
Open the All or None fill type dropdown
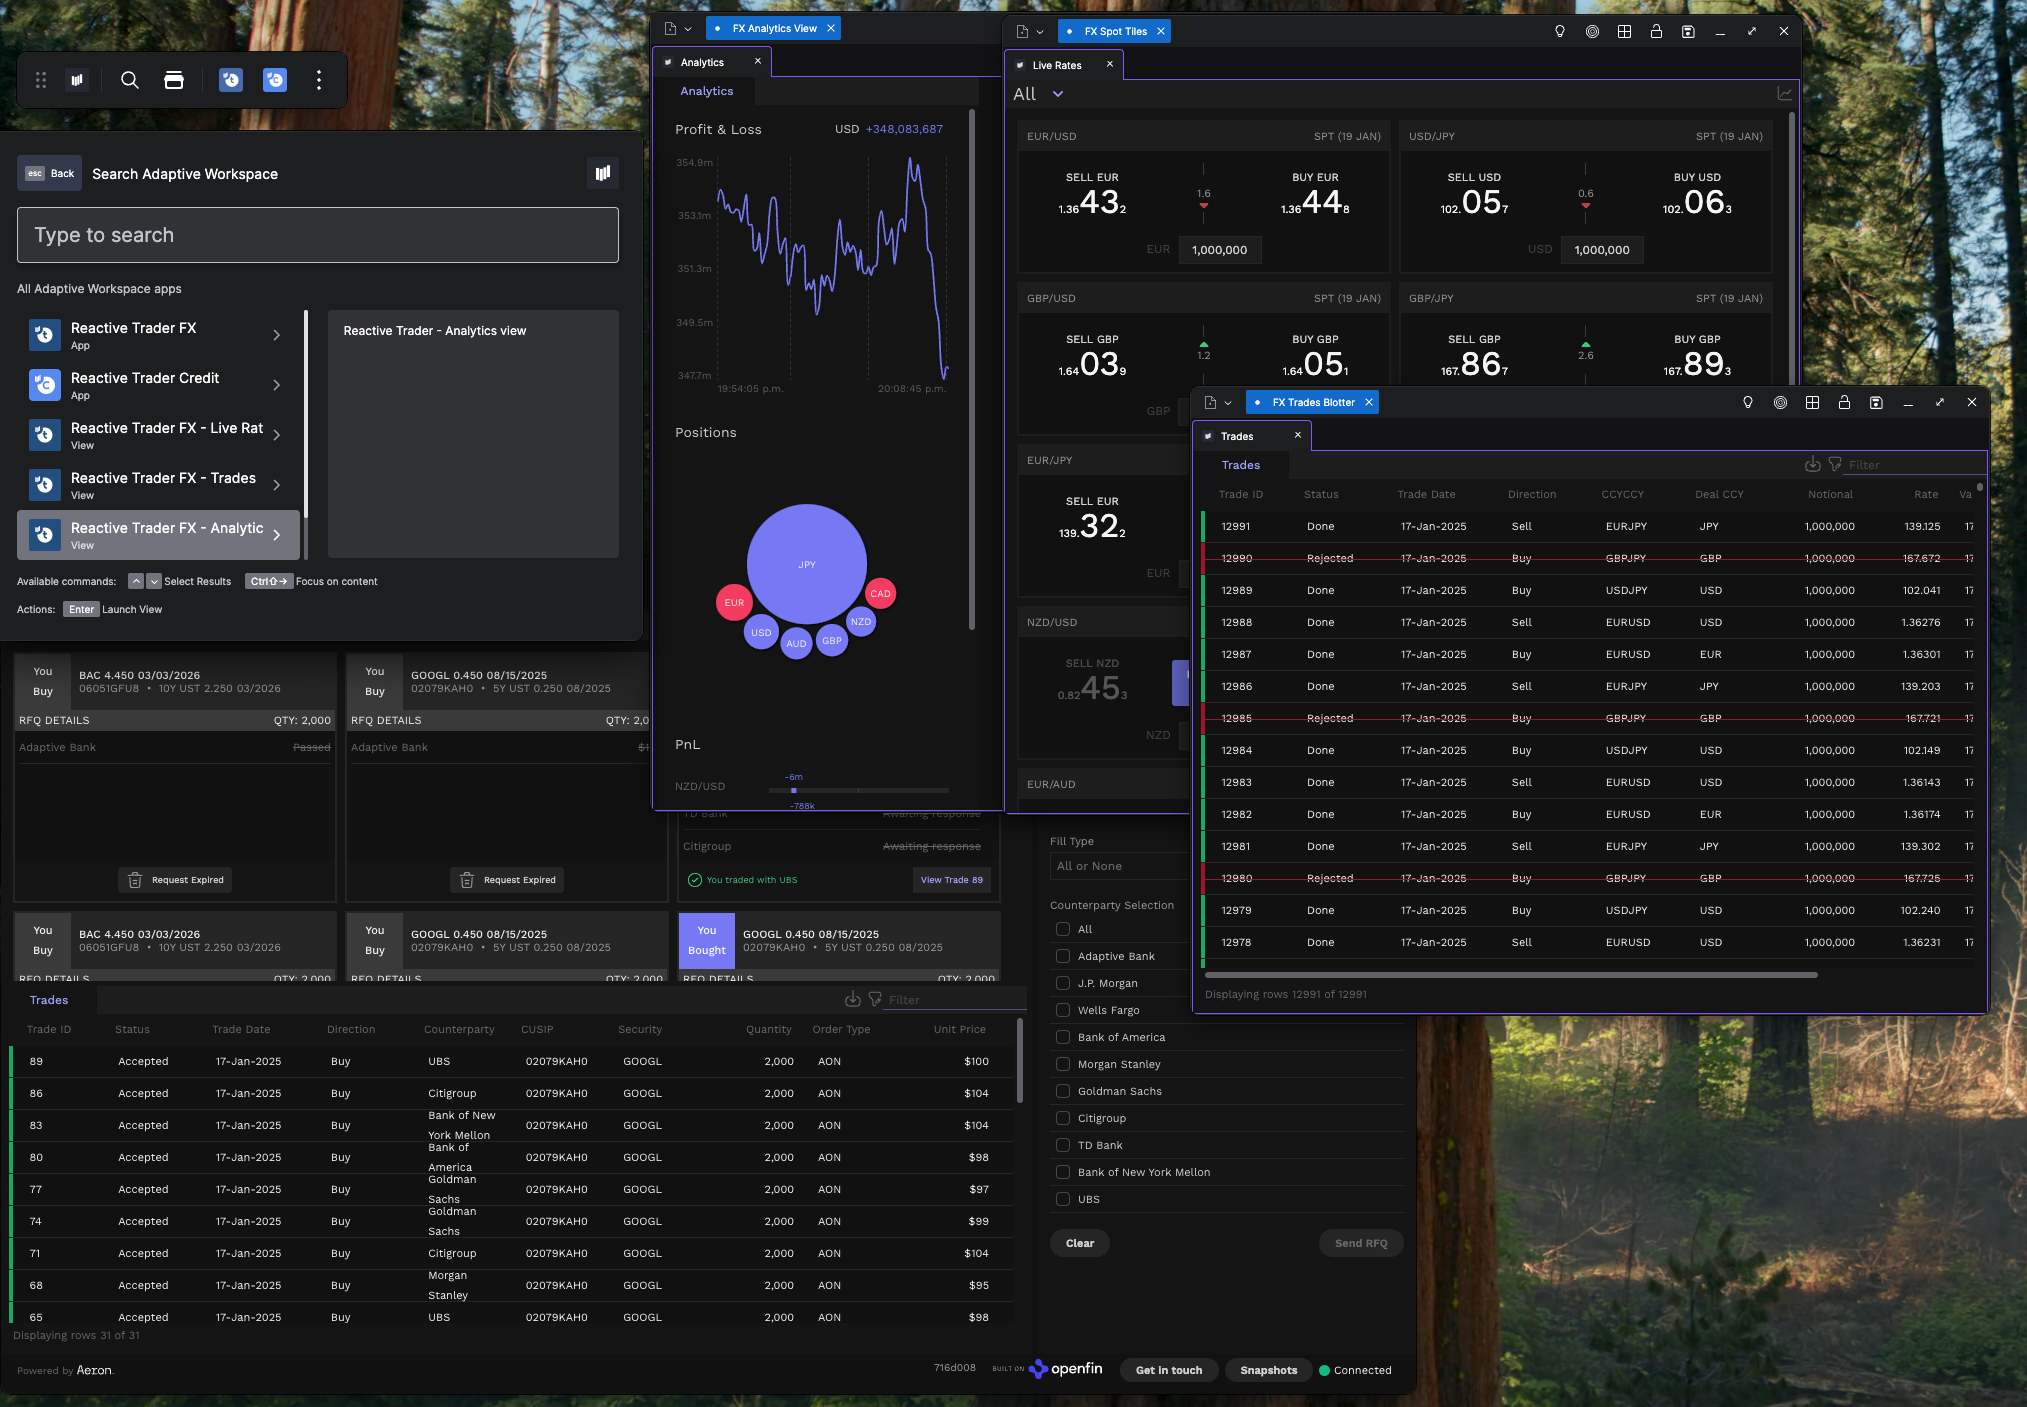point(1120,866)
